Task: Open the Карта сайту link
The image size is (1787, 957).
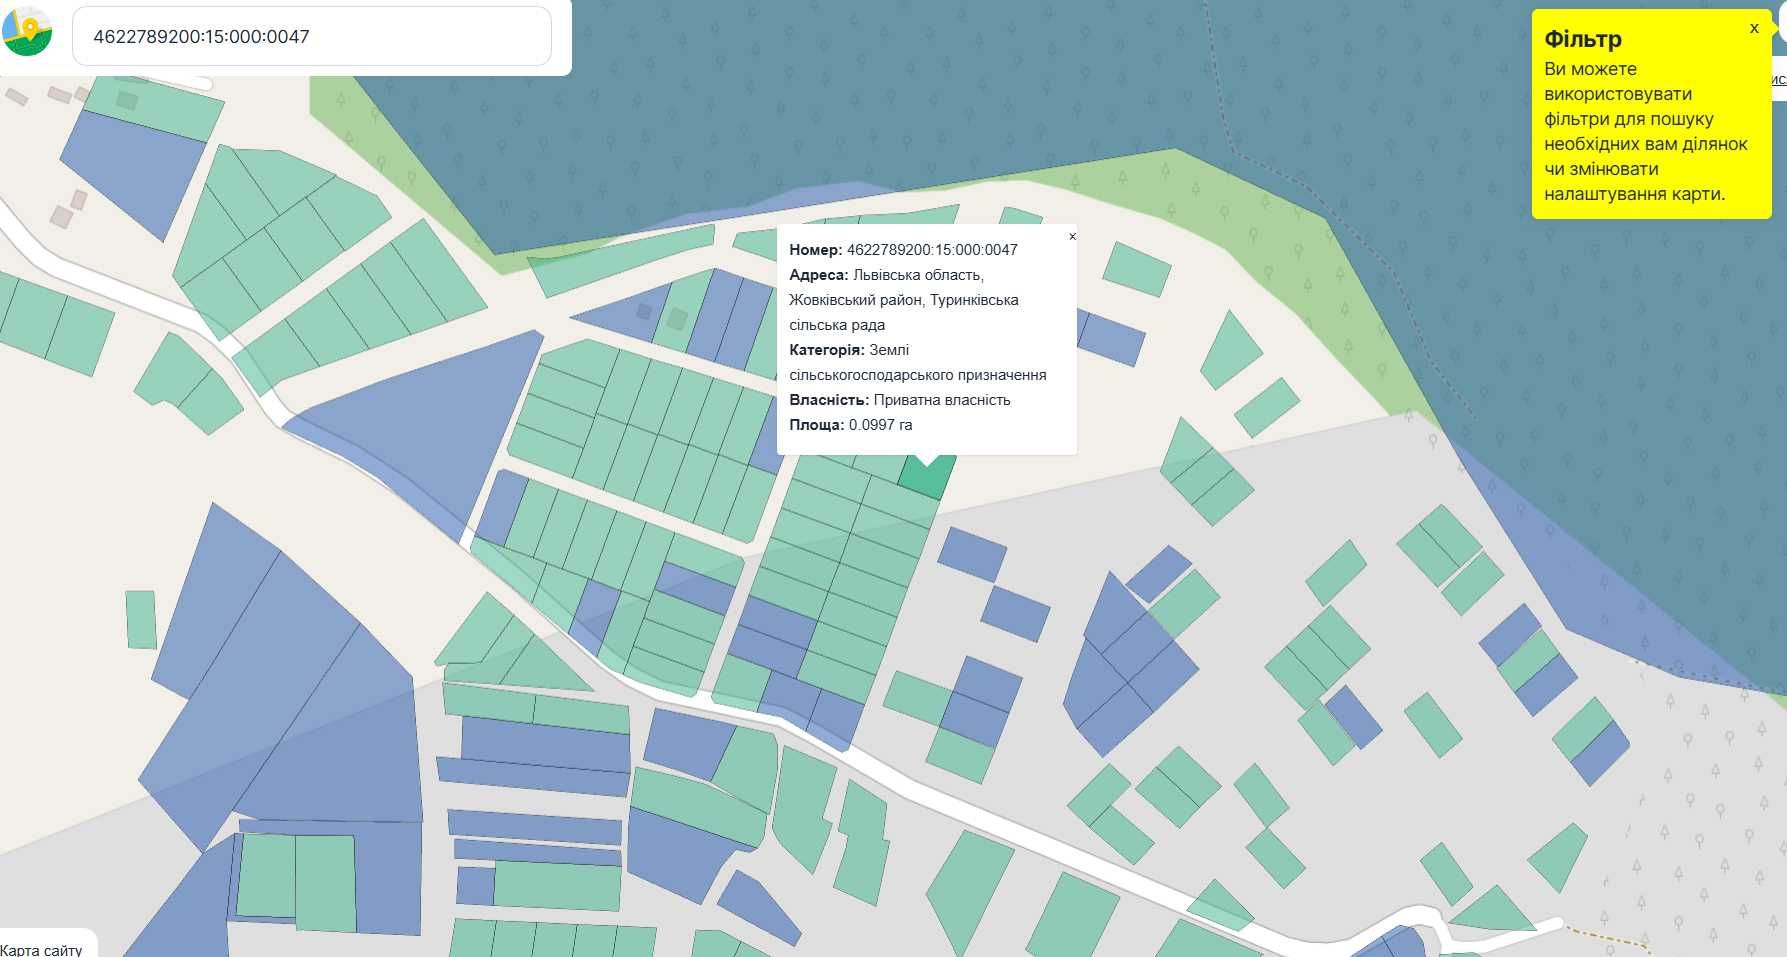Action: [42, 949]
